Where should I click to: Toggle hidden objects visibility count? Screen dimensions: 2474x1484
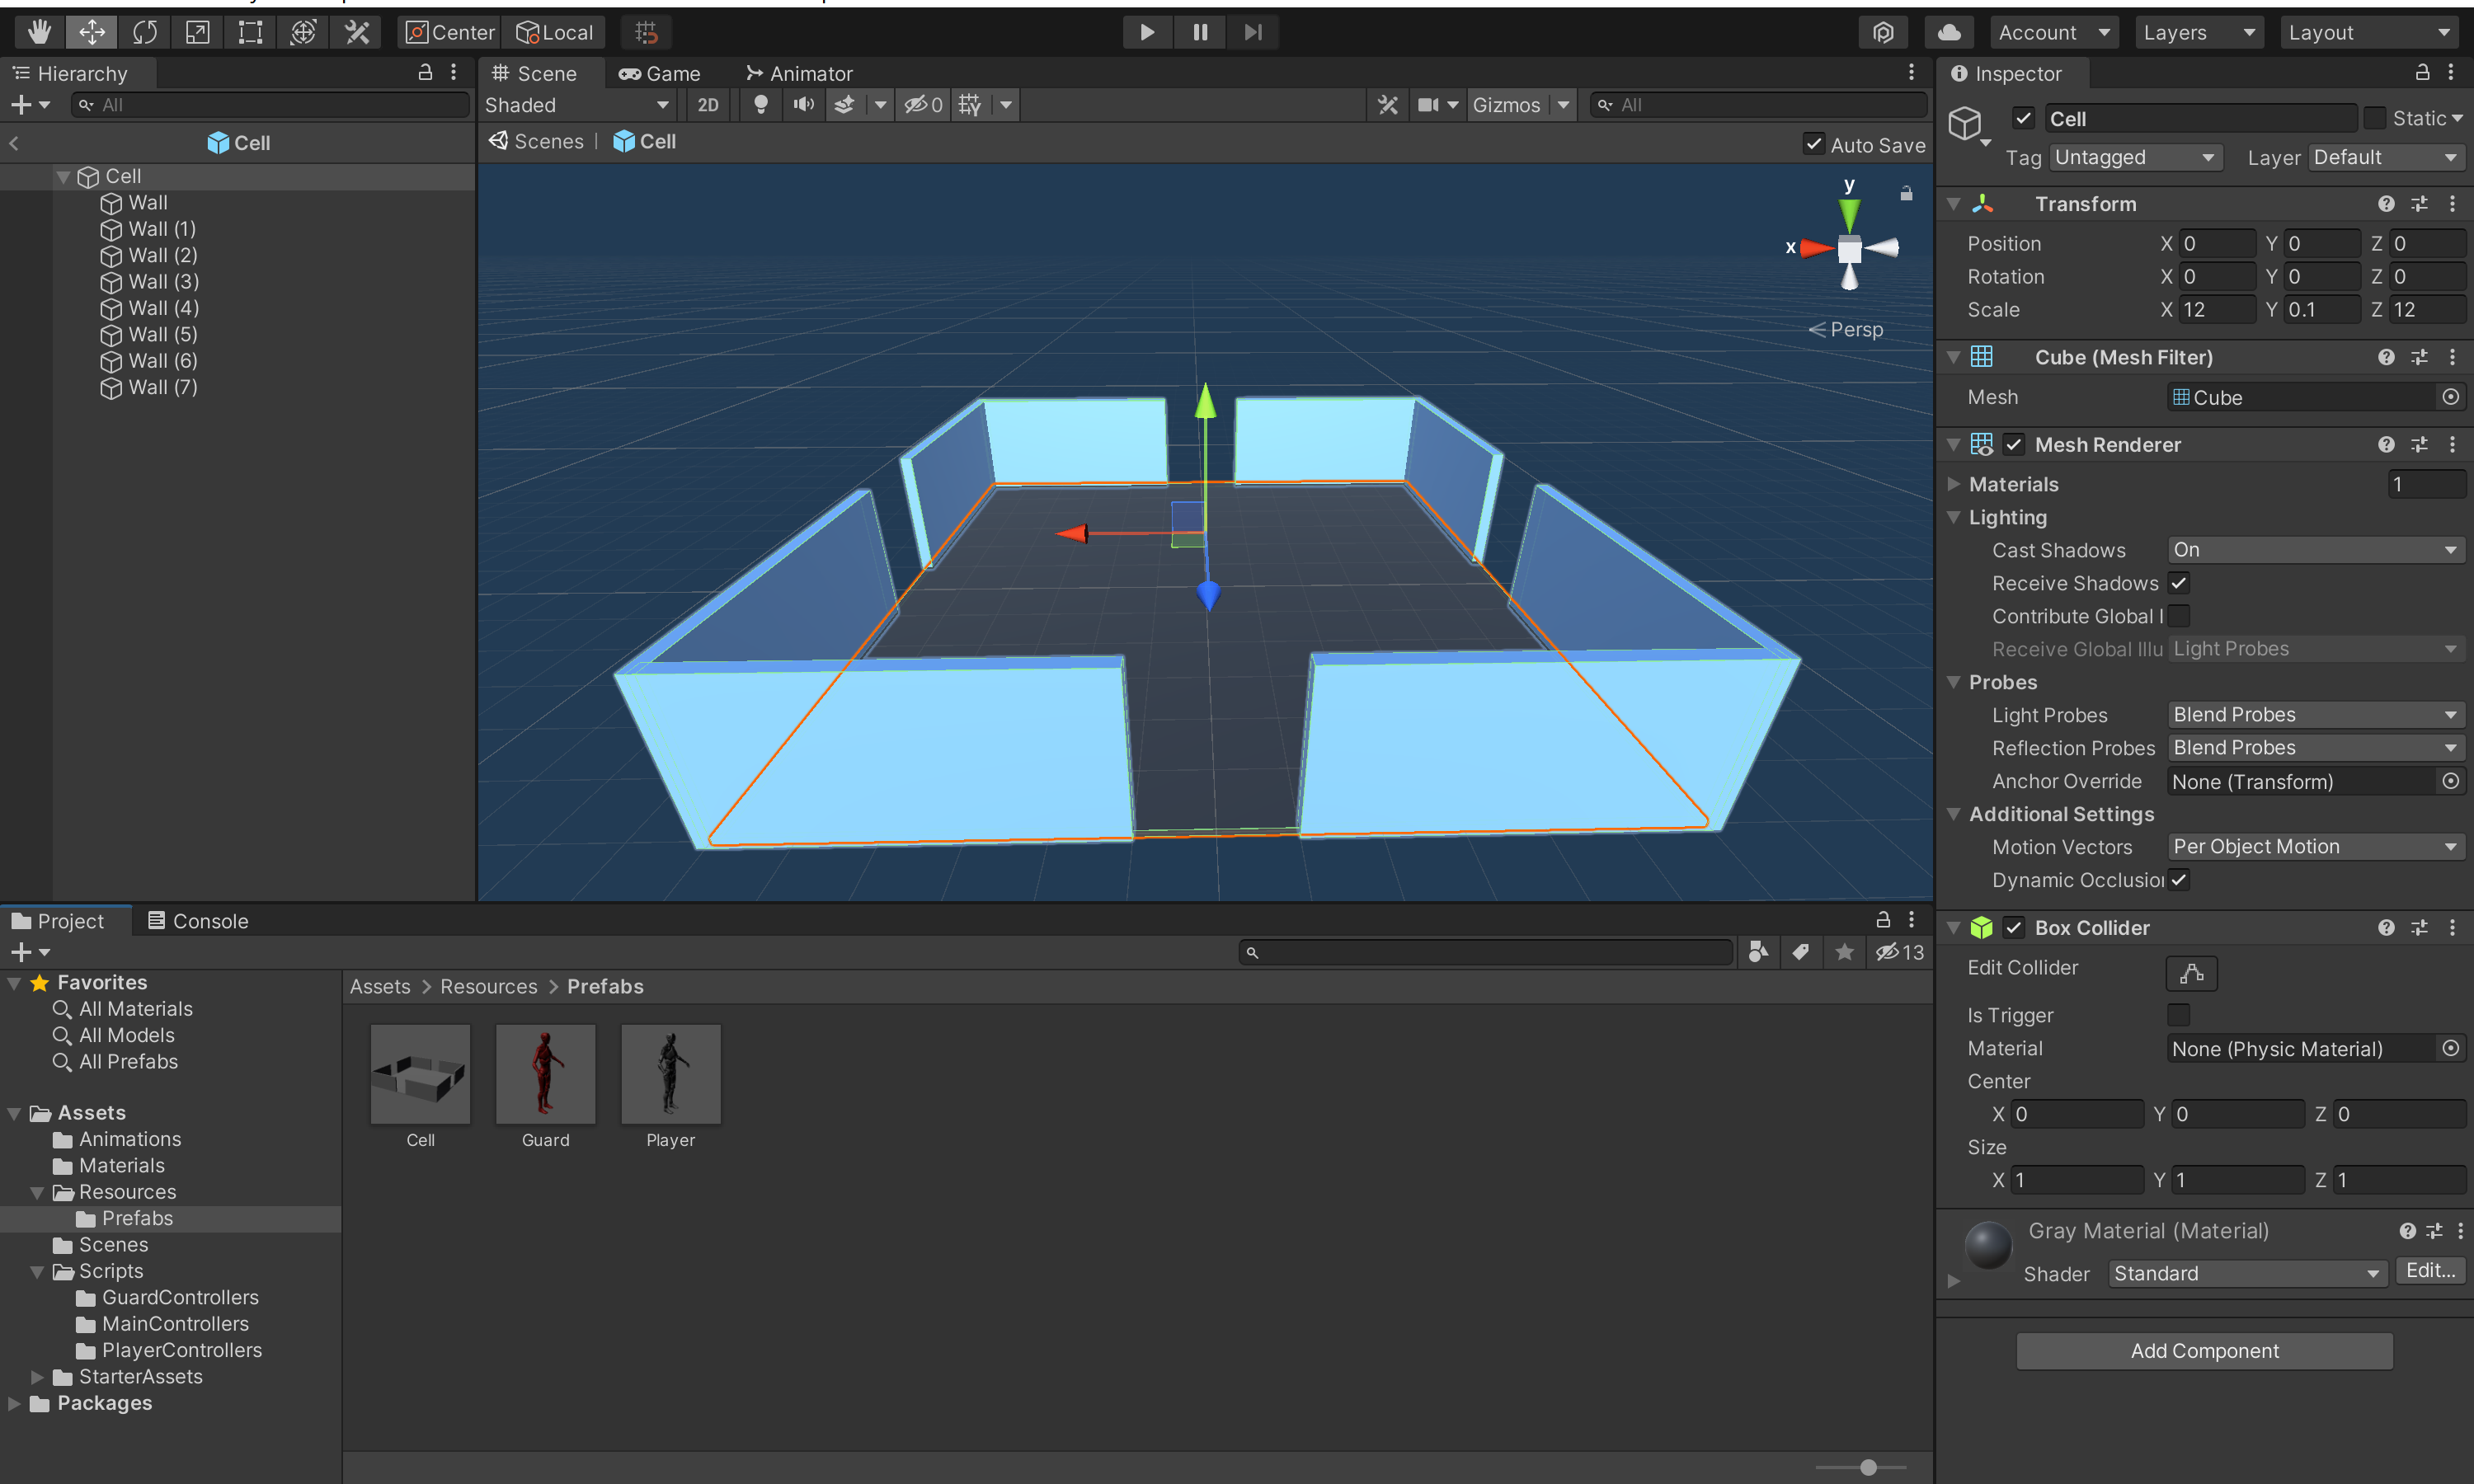point(923,104)
